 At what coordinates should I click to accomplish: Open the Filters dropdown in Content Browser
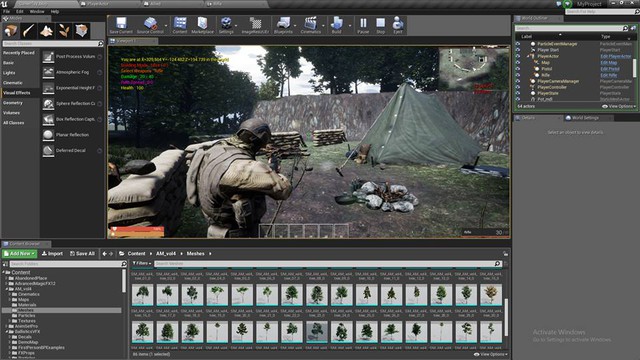coord(142,264)
